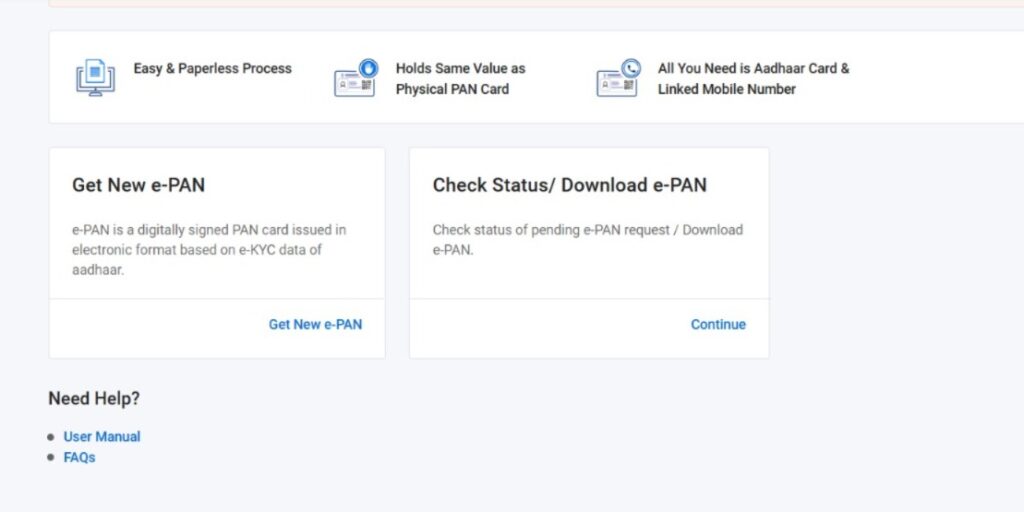Open the FAQs help link
This screenshot has height=512, width=1024.
[79, 458]
